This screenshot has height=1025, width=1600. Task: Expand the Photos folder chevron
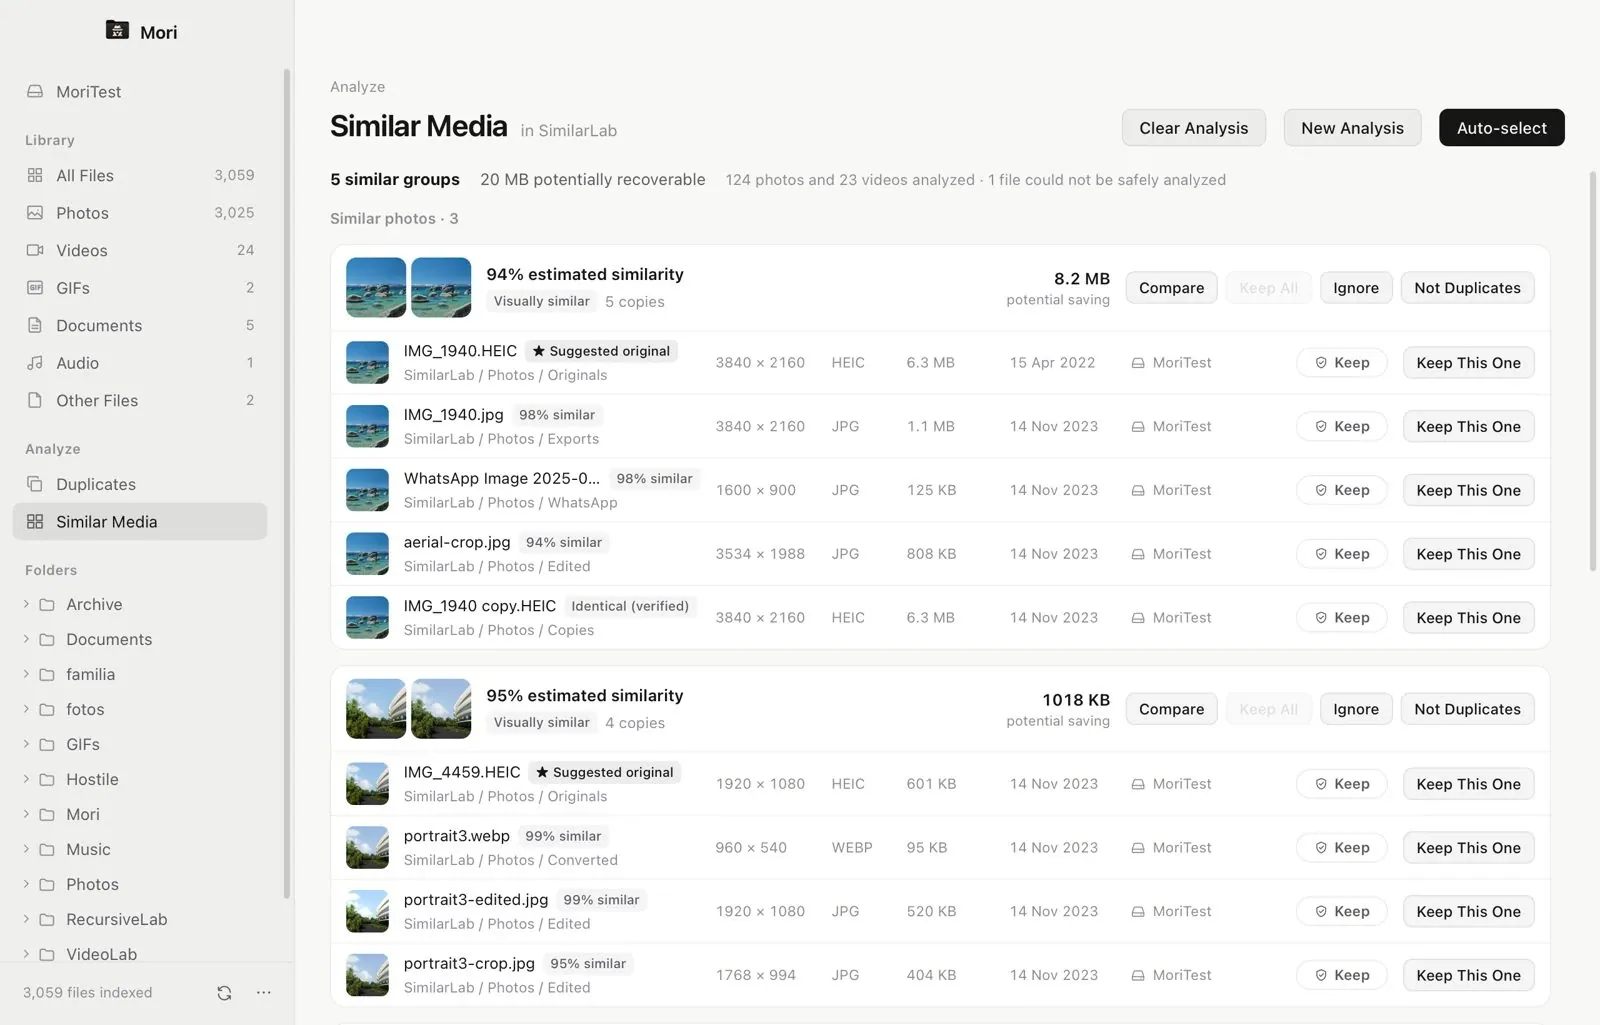(x=26, y=885)
